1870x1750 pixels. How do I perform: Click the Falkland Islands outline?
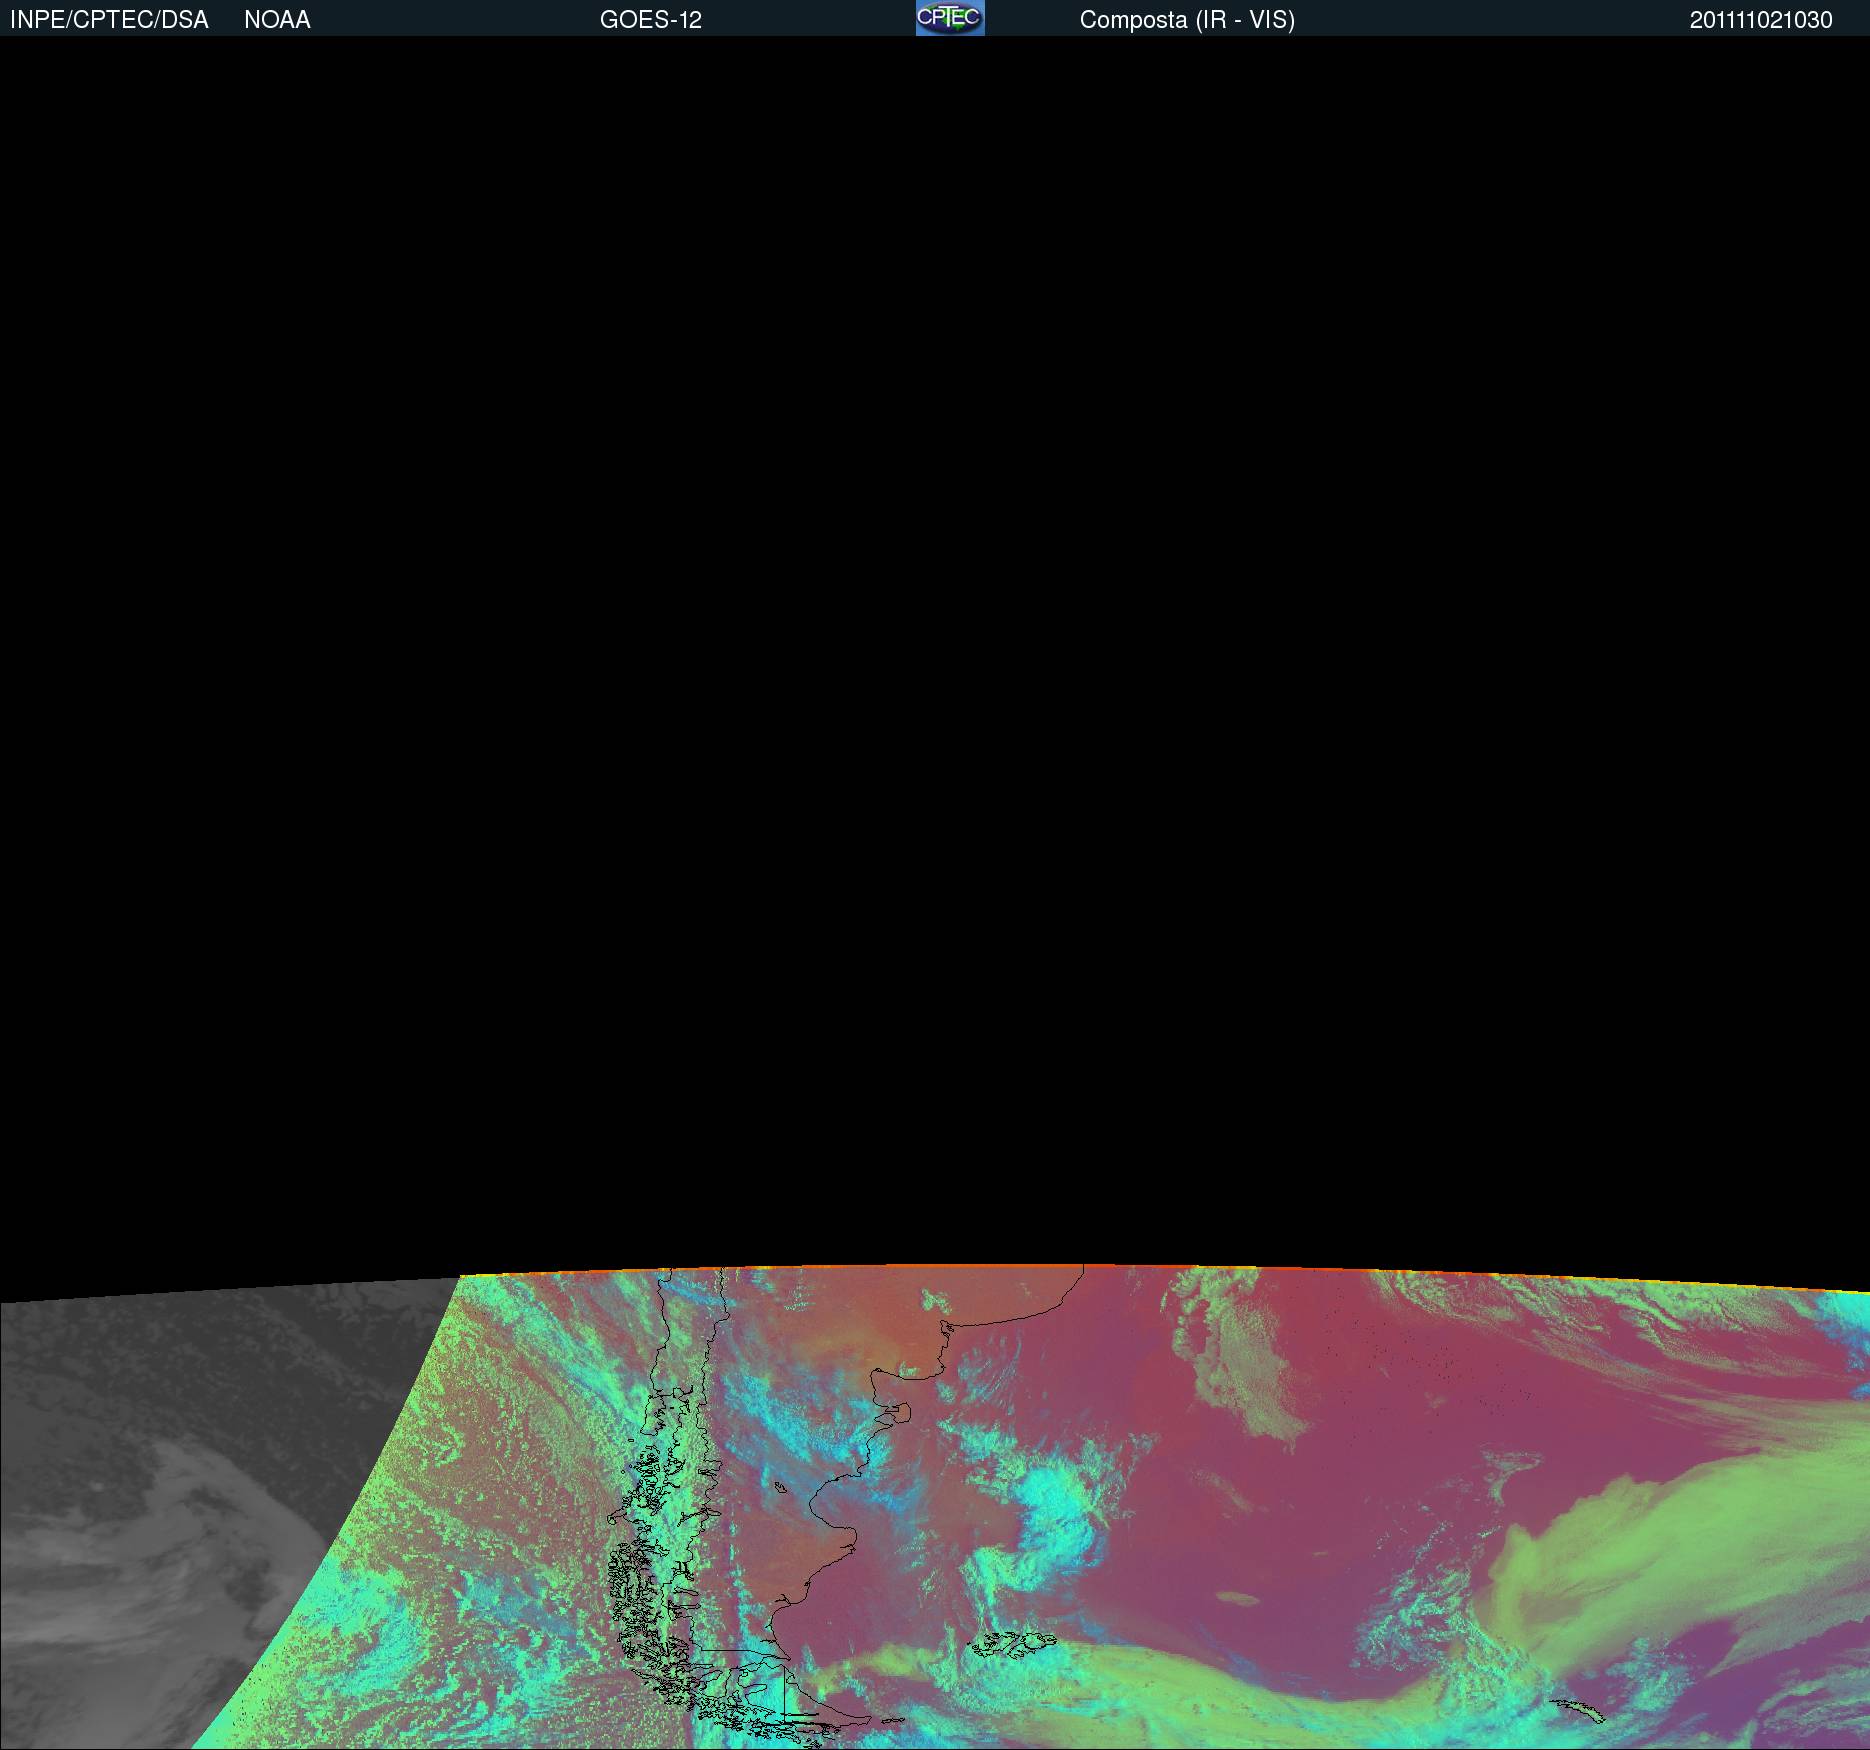pos(1012,1642)
